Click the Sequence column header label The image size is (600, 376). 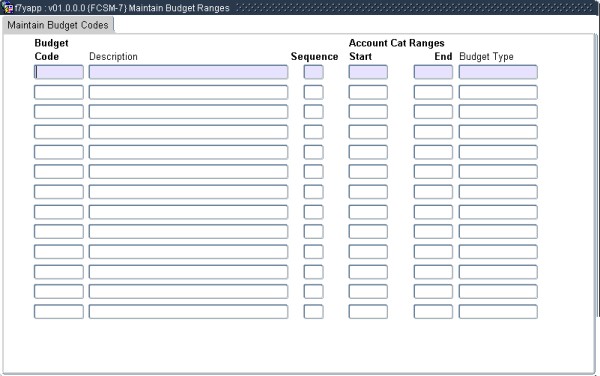(314, 57)
